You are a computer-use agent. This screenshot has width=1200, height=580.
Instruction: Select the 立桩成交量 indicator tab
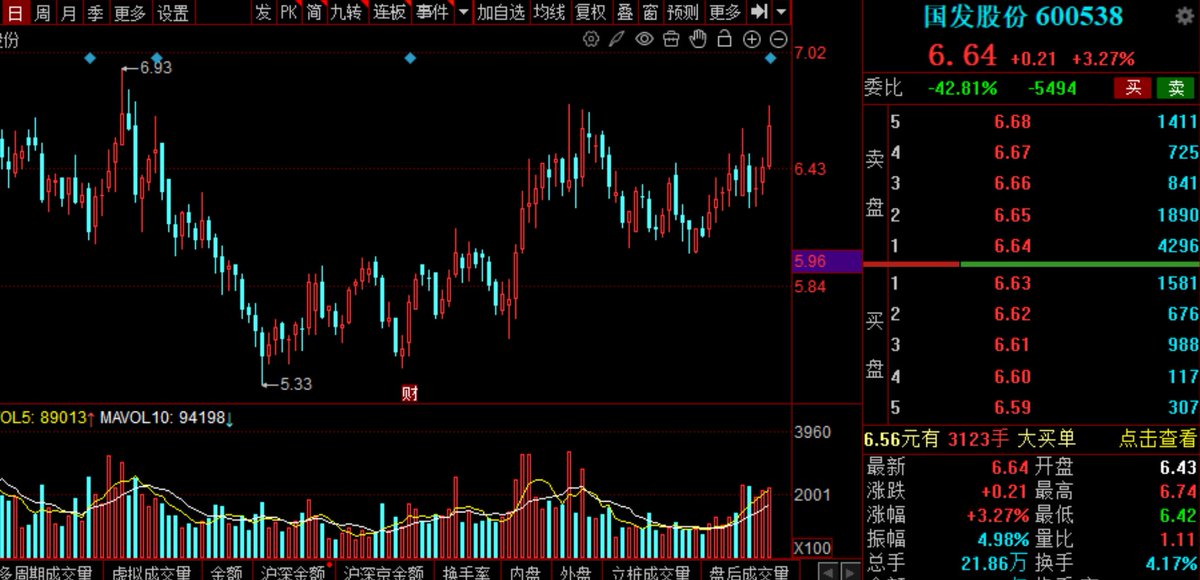[650, 573]
